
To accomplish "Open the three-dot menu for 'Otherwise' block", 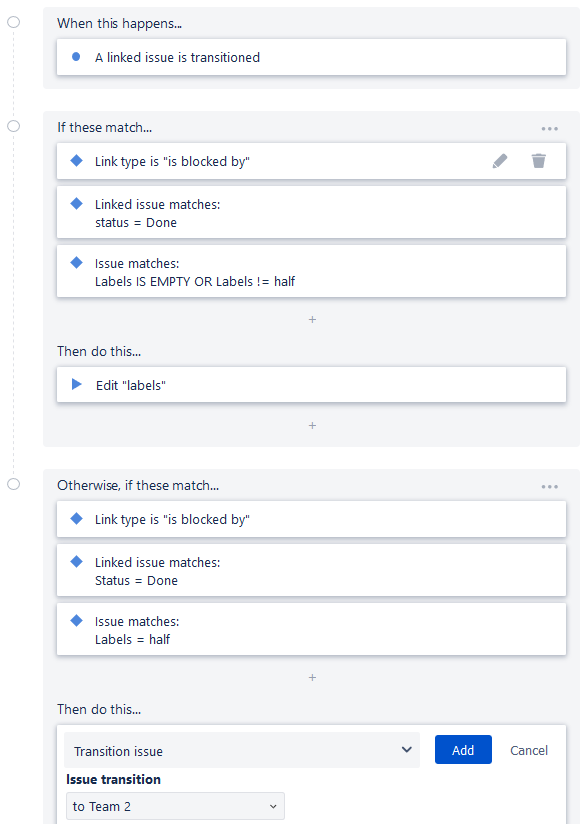I will point(550,487).
